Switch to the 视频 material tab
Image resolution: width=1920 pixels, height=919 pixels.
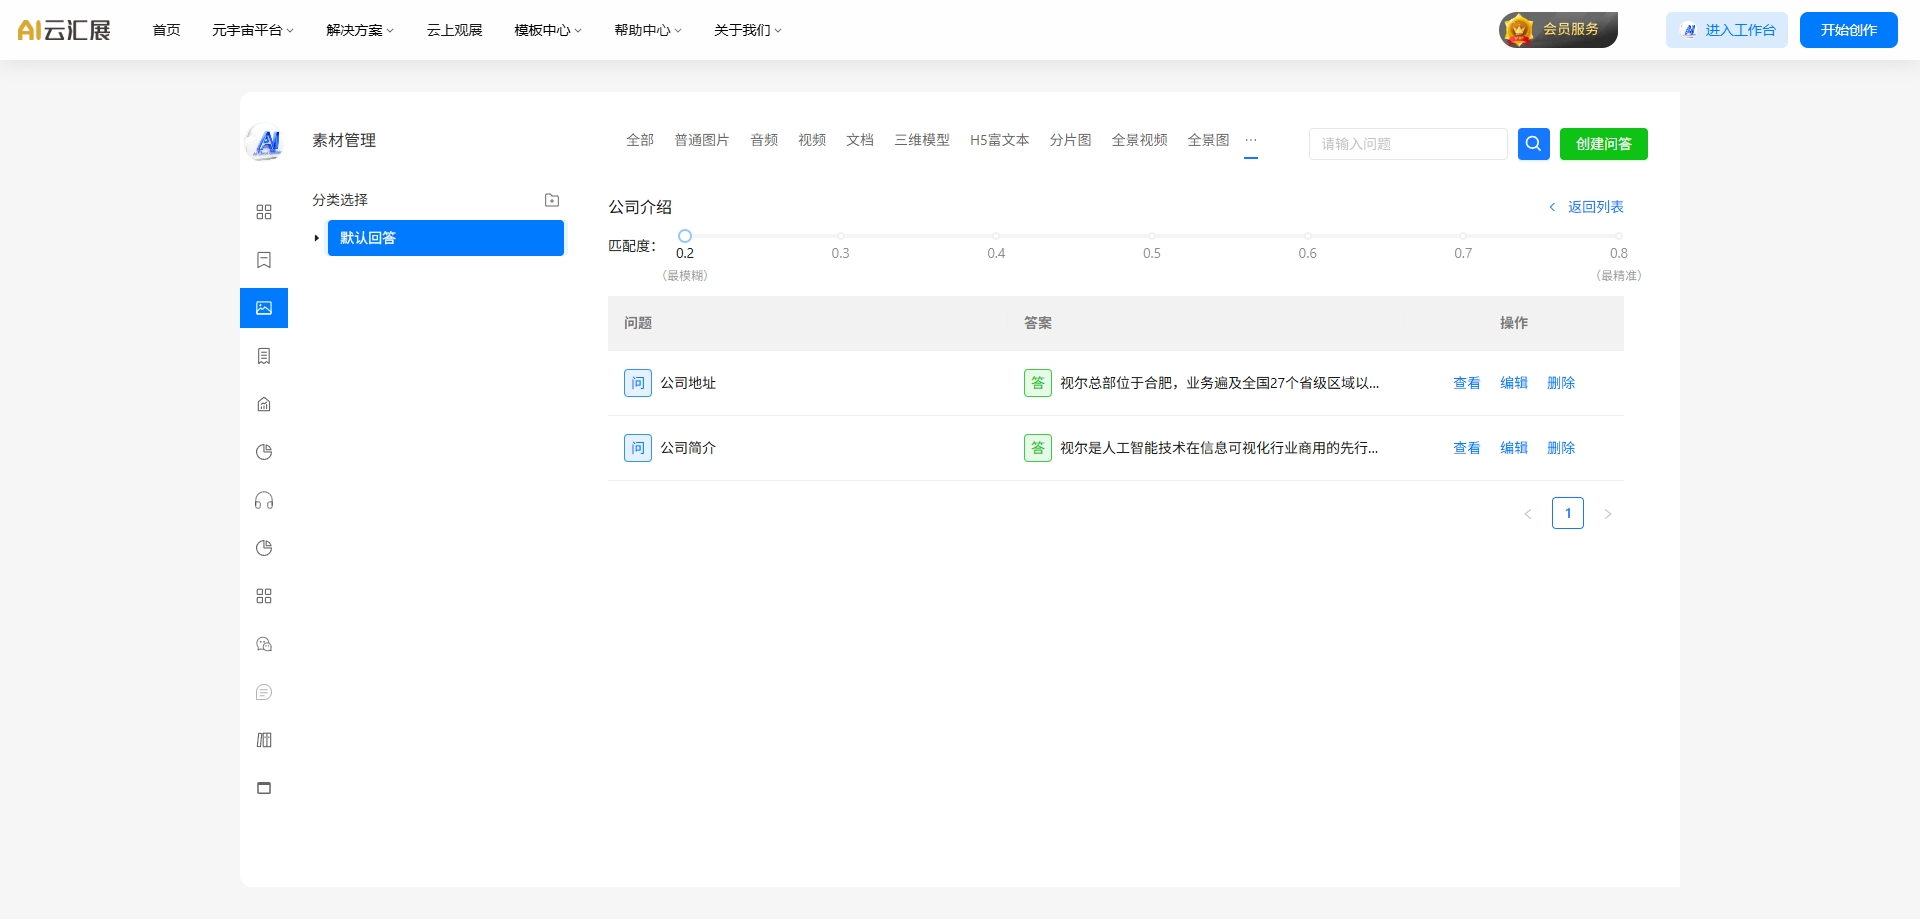tap(811, 140)
